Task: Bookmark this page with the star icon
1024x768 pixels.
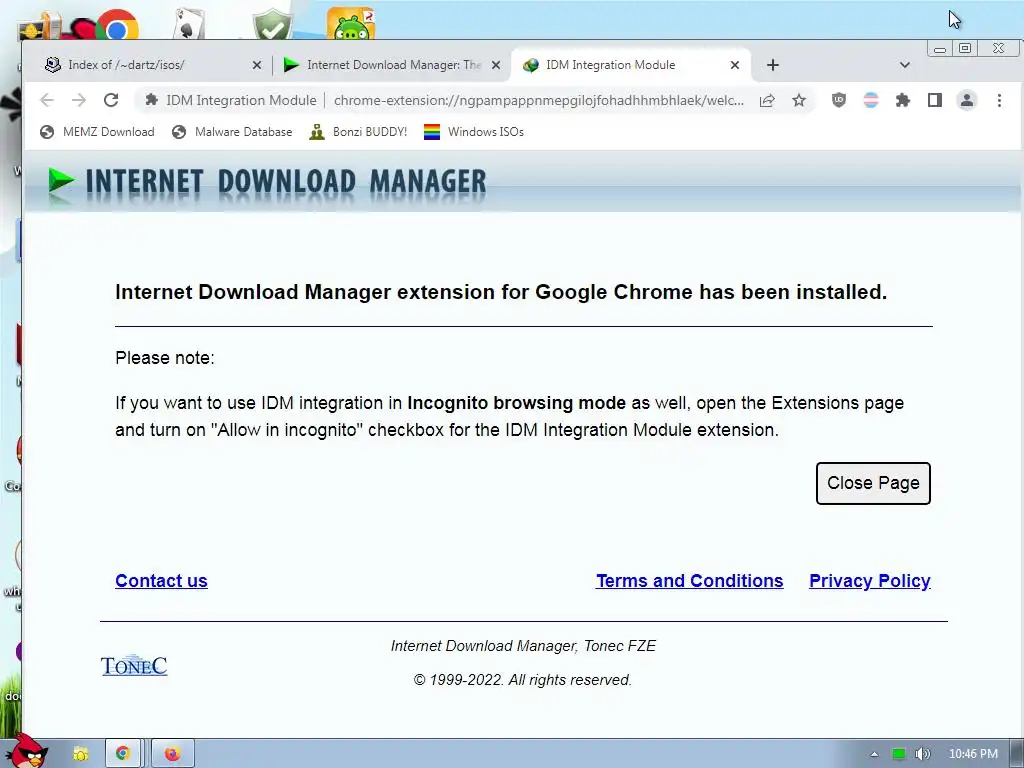Action: tap(799, 100)
